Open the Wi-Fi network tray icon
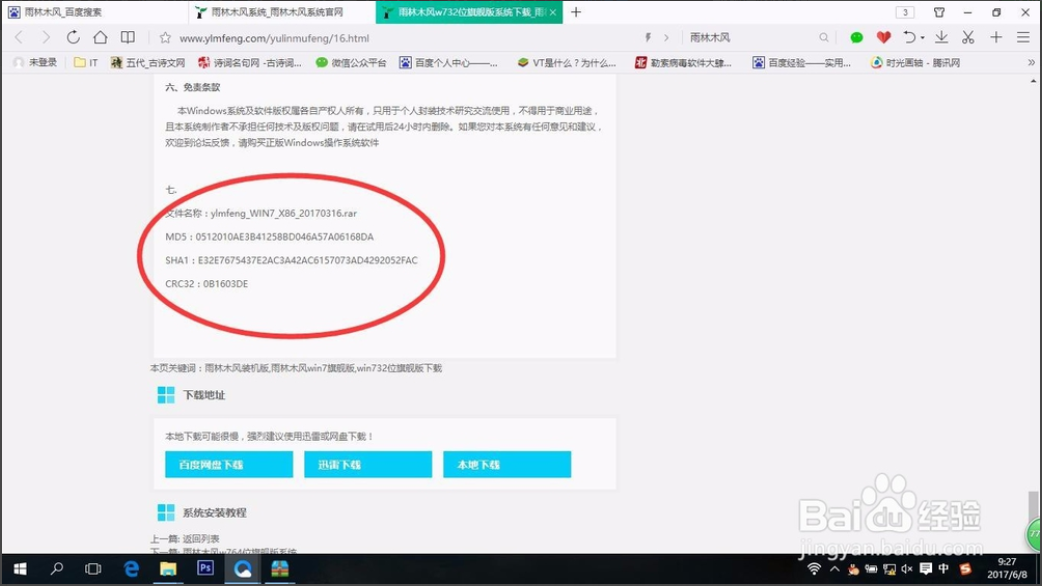Viewport: 1042px width, 586px height. (x=814, y=569)
